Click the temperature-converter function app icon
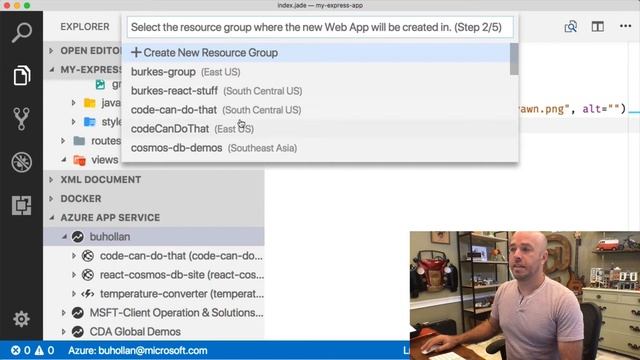Viewport: 640px width, 360px height. pos(88,294)
